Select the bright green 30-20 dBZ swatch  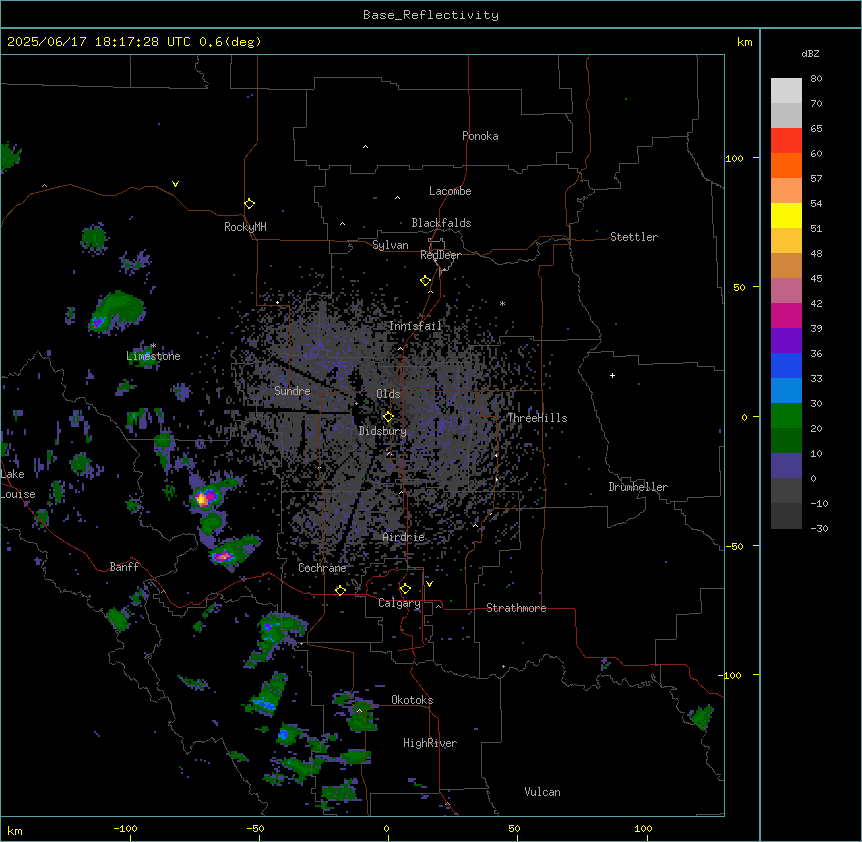pyautogui.click(x=786, y=416)
